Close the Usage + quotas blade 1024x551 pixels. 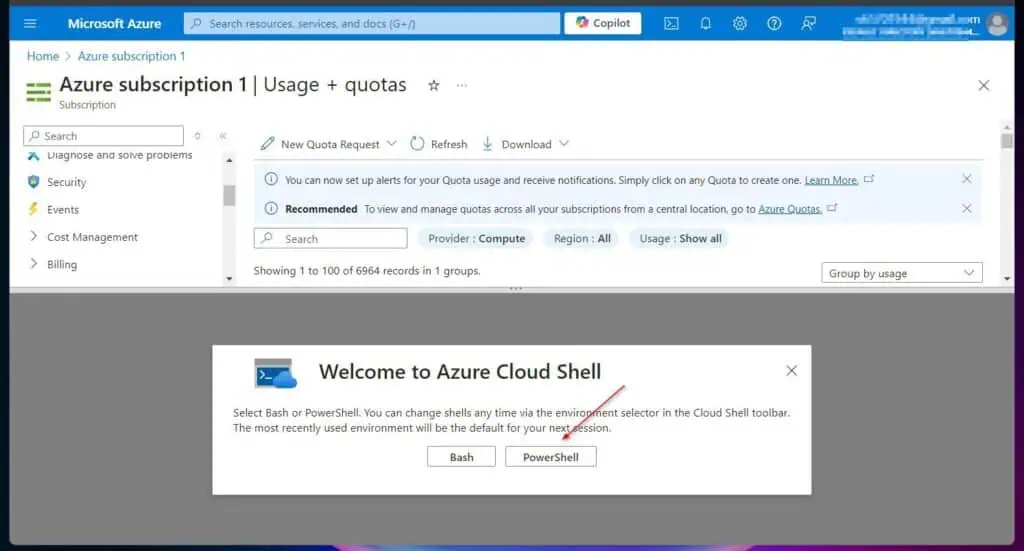tap(984, 86)
